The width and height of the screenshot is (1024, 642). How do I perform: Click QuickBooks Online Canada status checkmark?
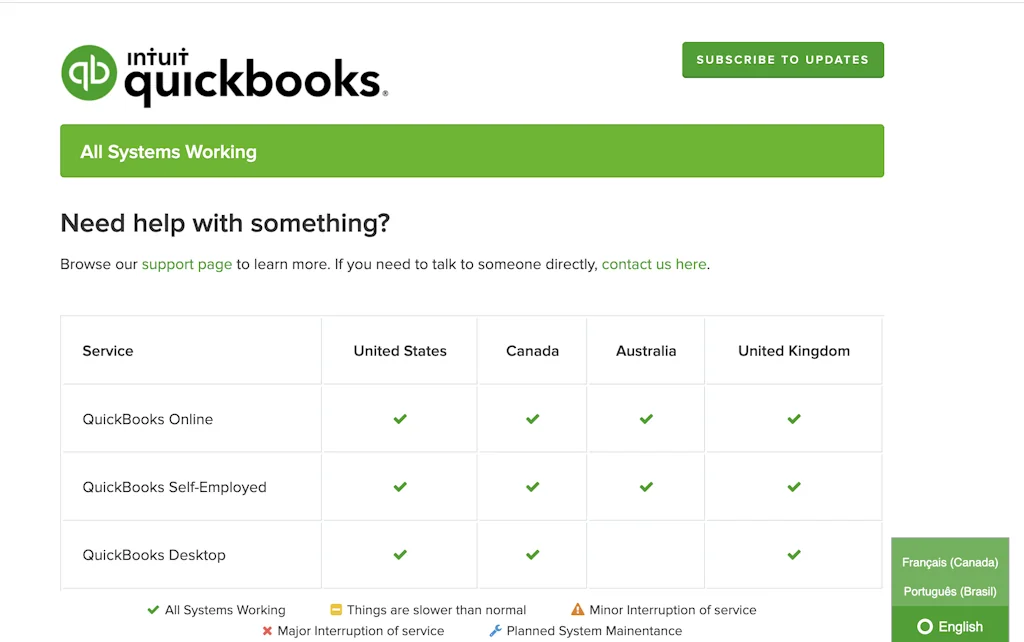click(532, 419)
